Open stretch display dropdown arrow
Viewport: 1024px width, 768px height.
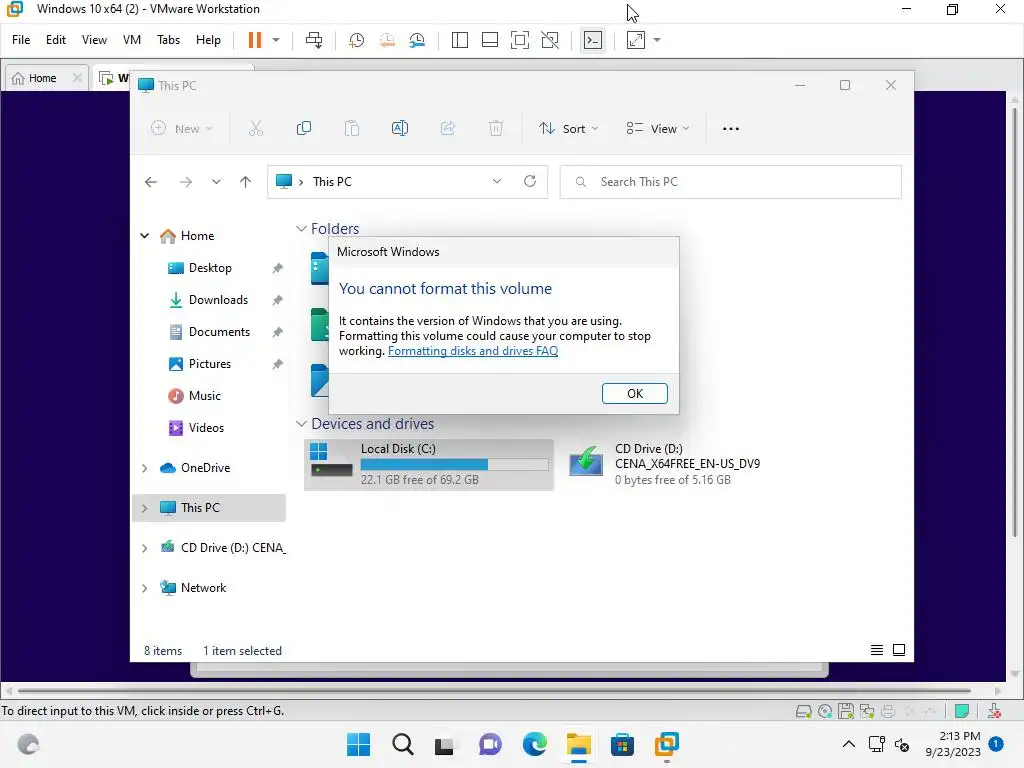pyautogui.click(x=657, y=40)
